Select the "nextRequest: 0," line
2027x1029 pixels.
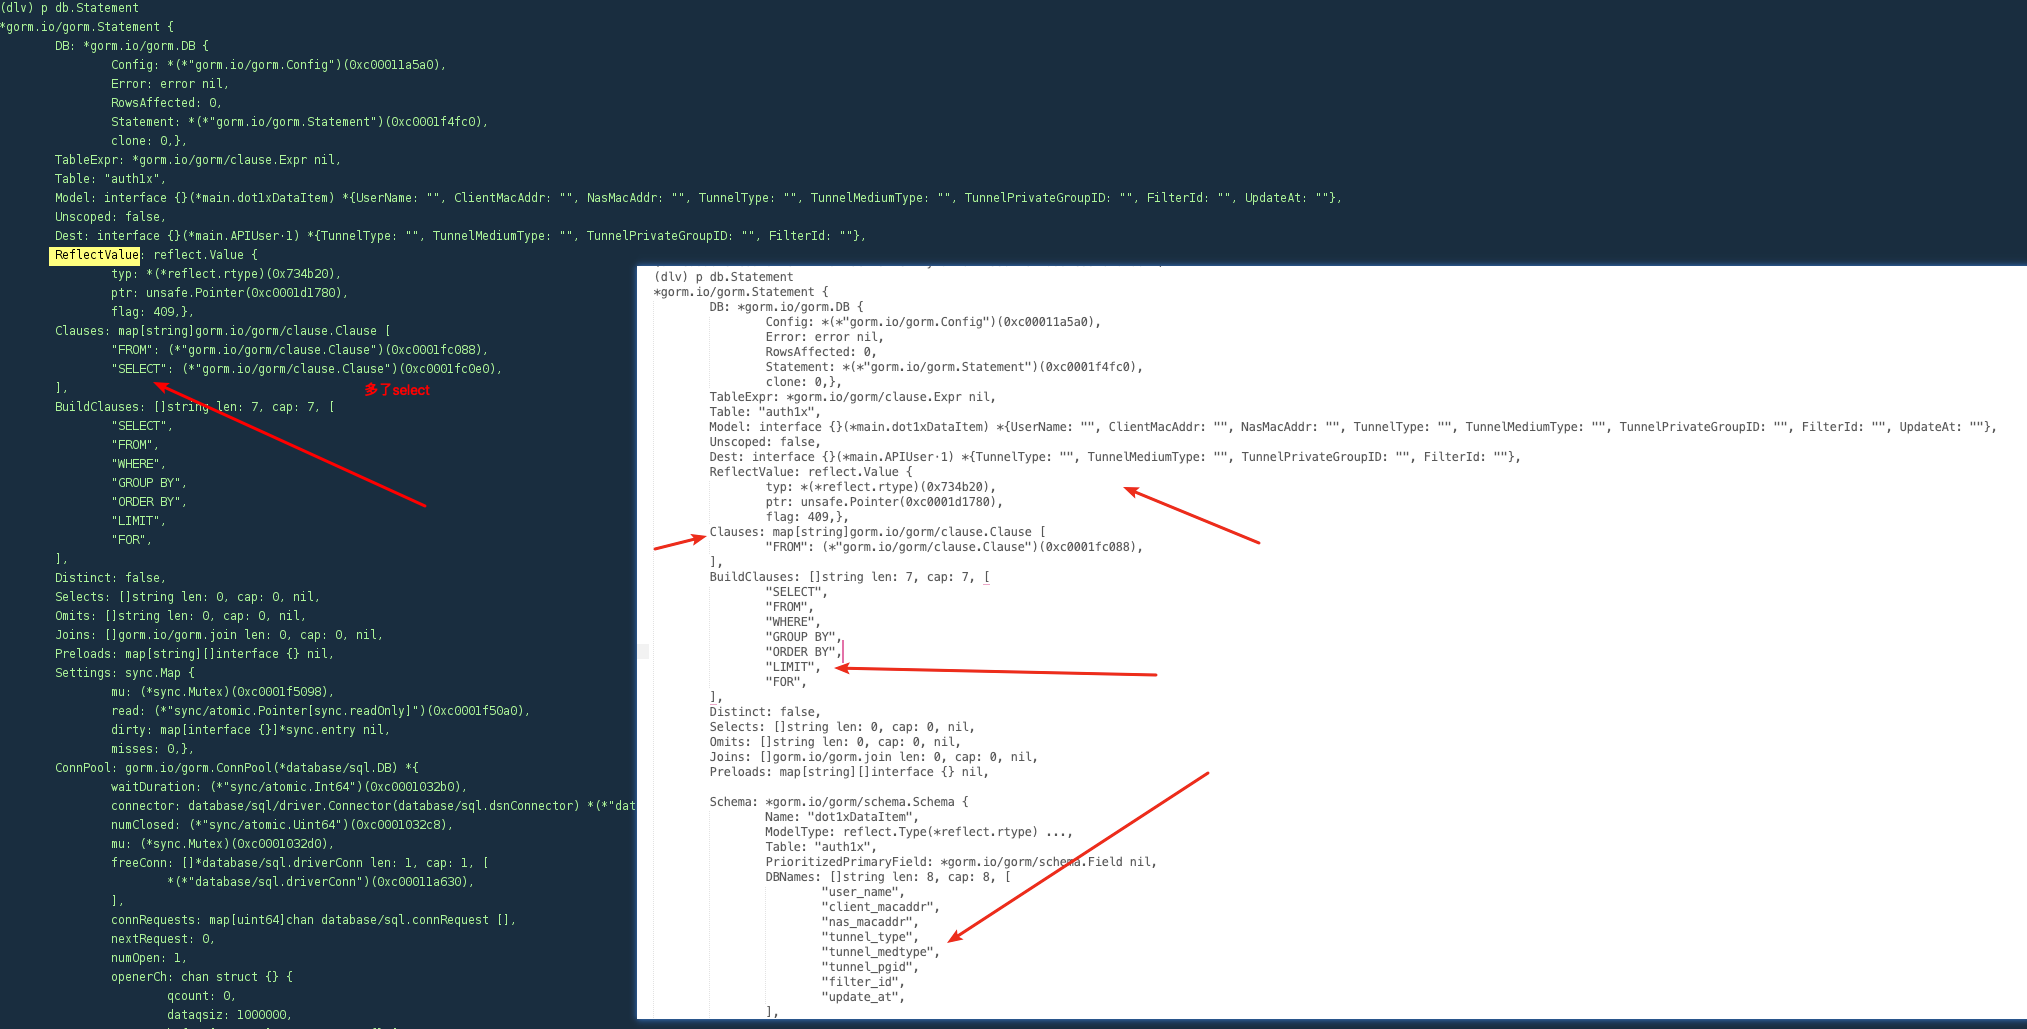click(163, 939)
